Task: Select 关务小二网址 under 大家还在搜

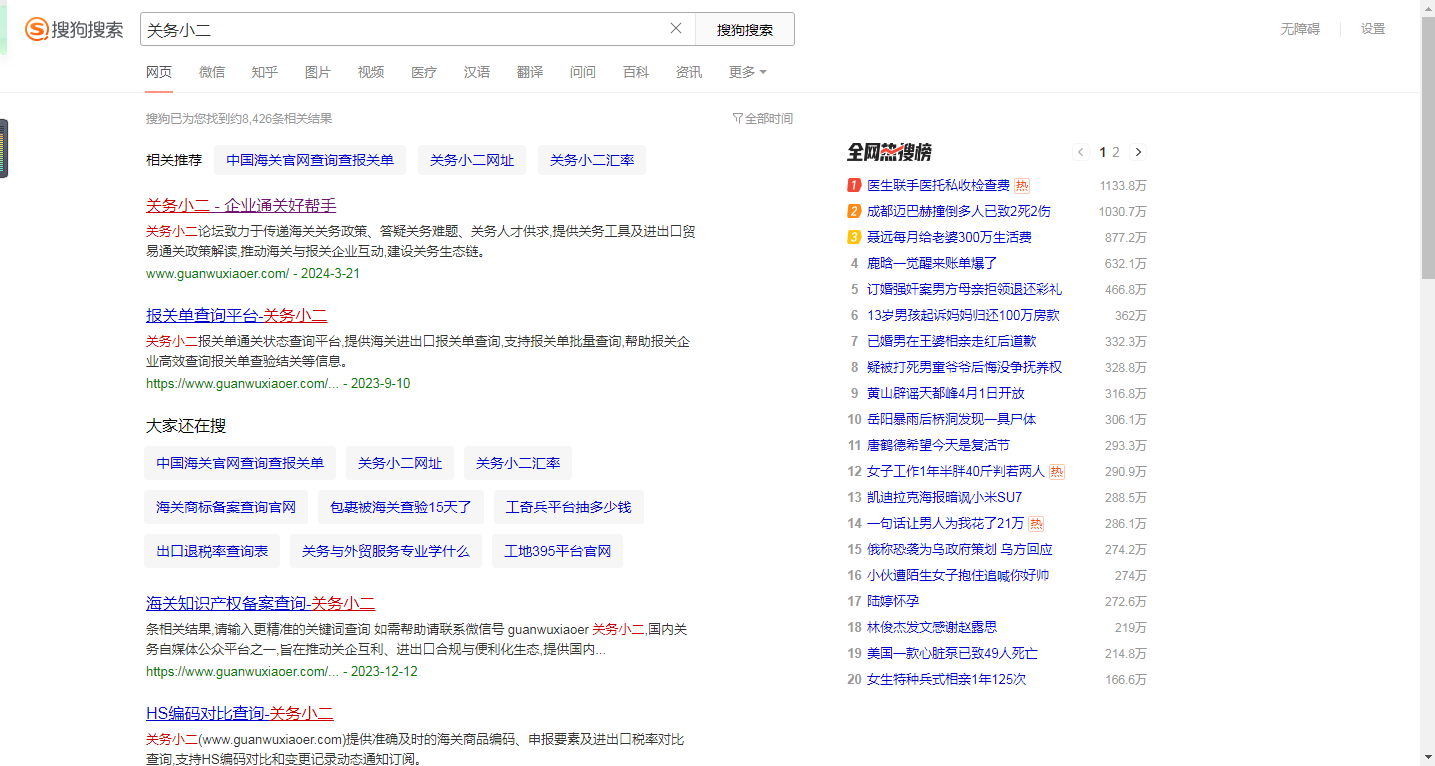Action: point(400,463)
